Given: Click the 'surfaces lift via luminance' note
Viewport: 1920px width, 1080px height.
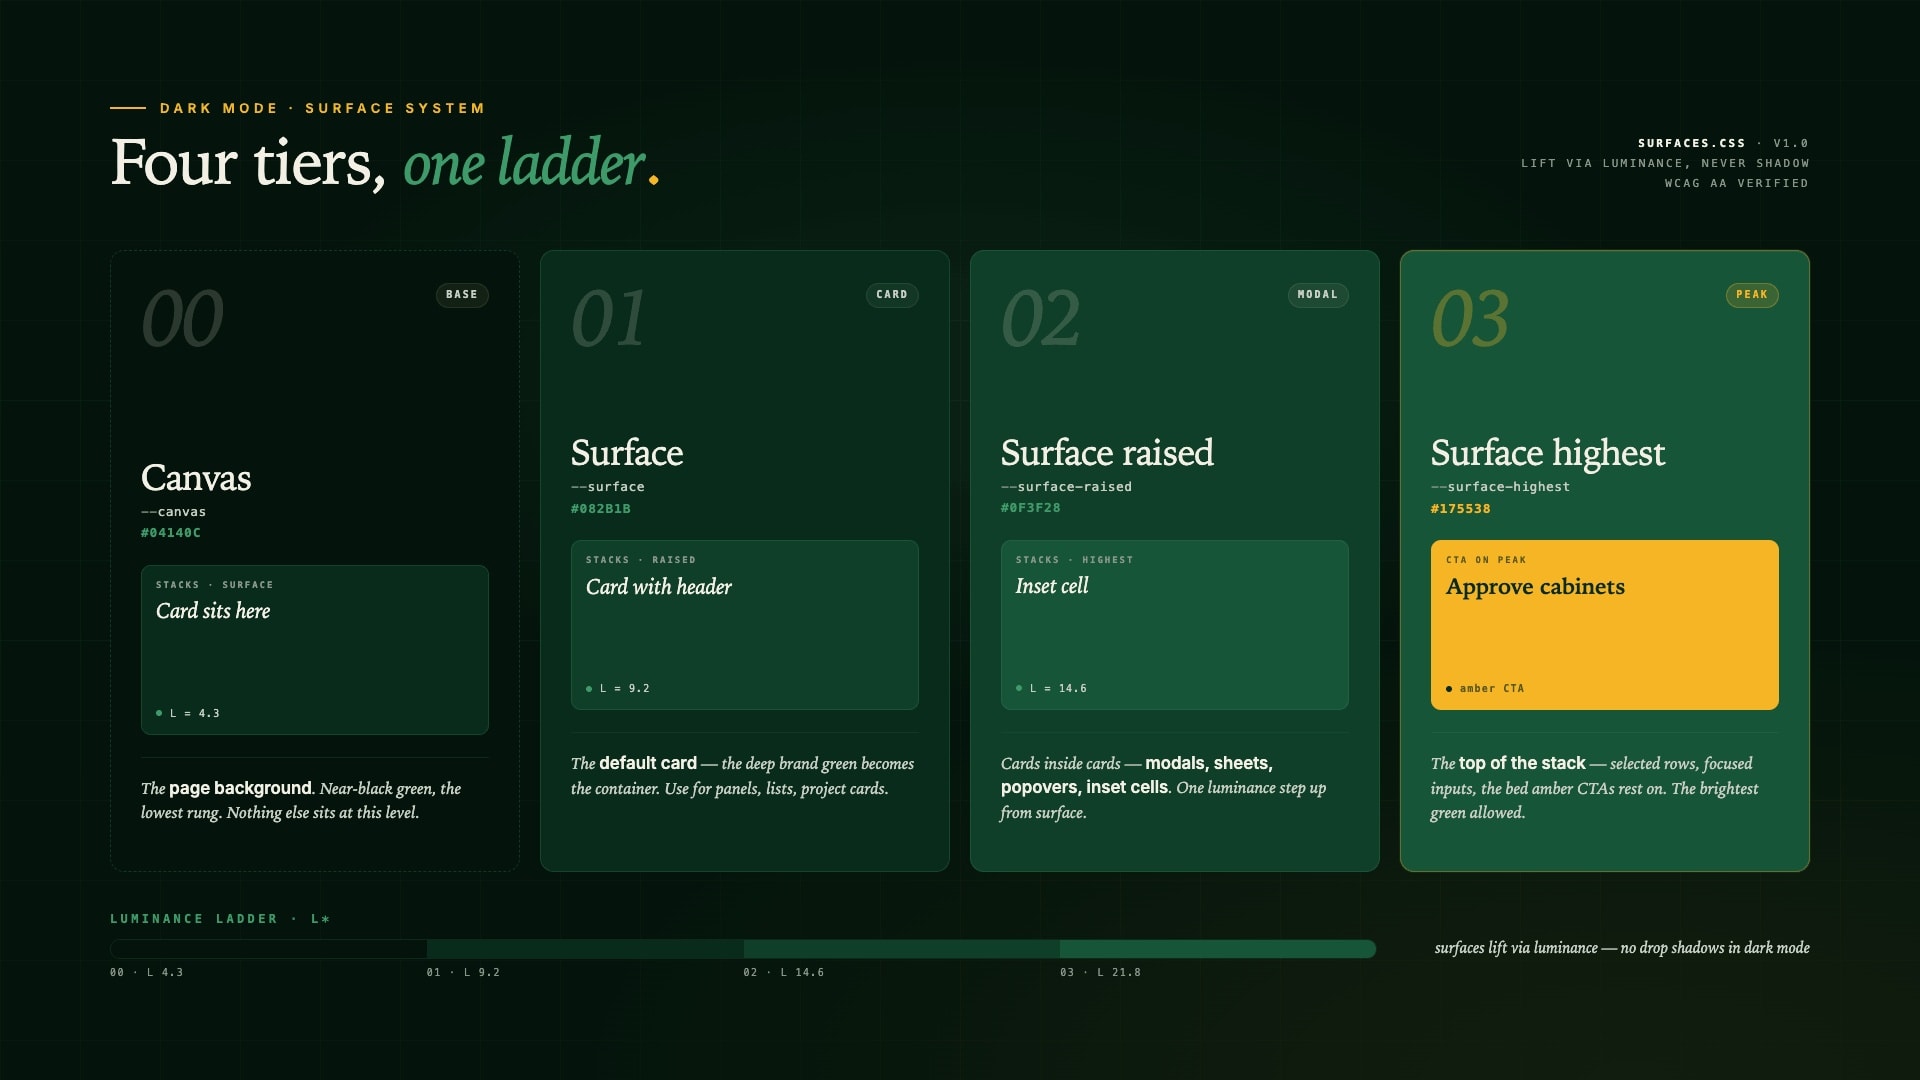Looking at the screenshot, I should pyautogui.click(x=1622, y=948).
